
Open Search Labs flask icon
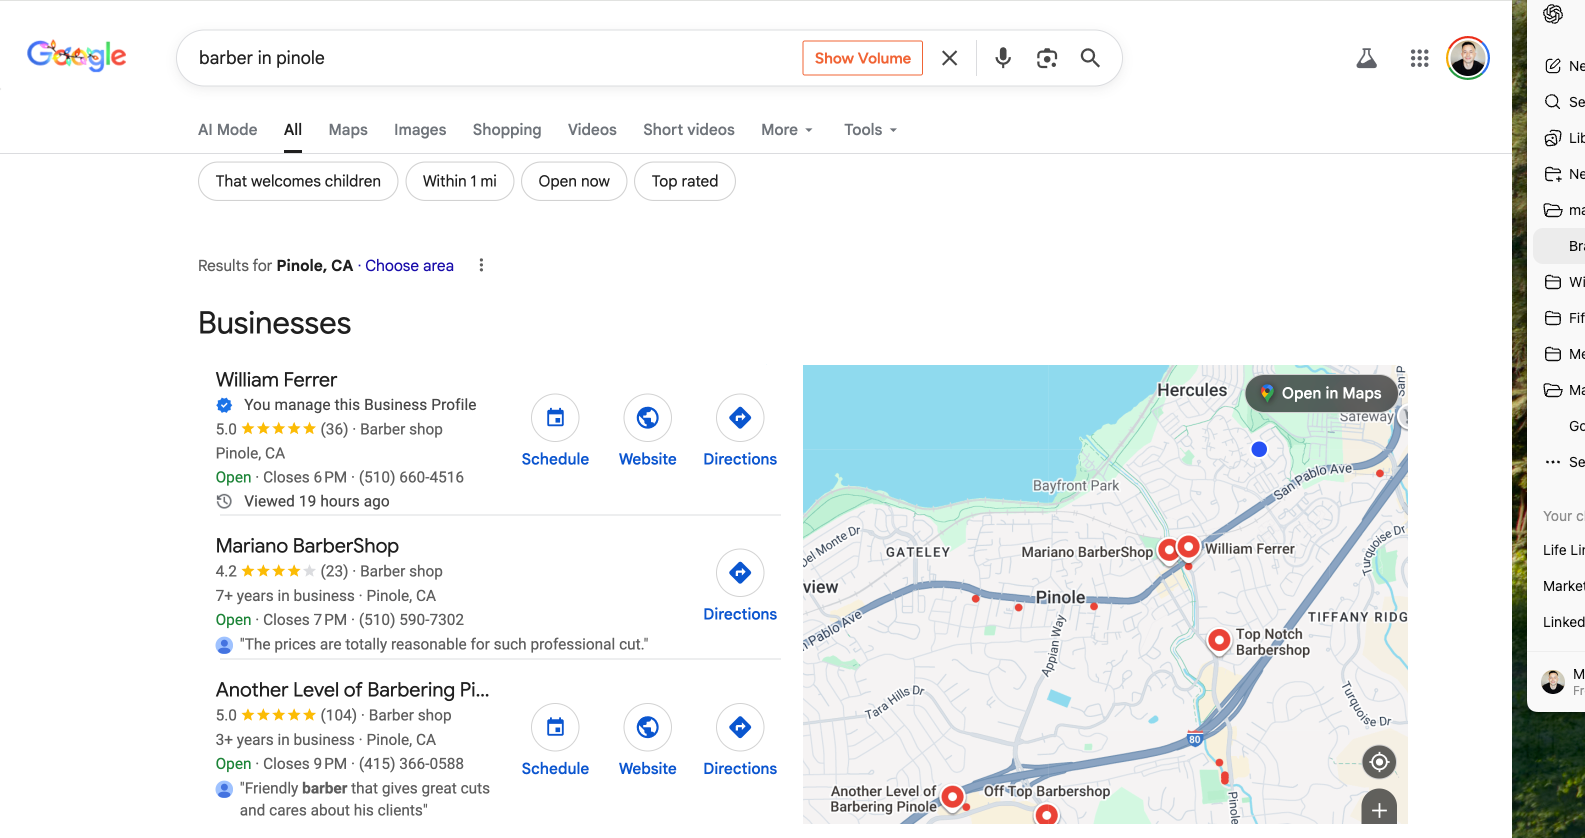click(1366, 58)
